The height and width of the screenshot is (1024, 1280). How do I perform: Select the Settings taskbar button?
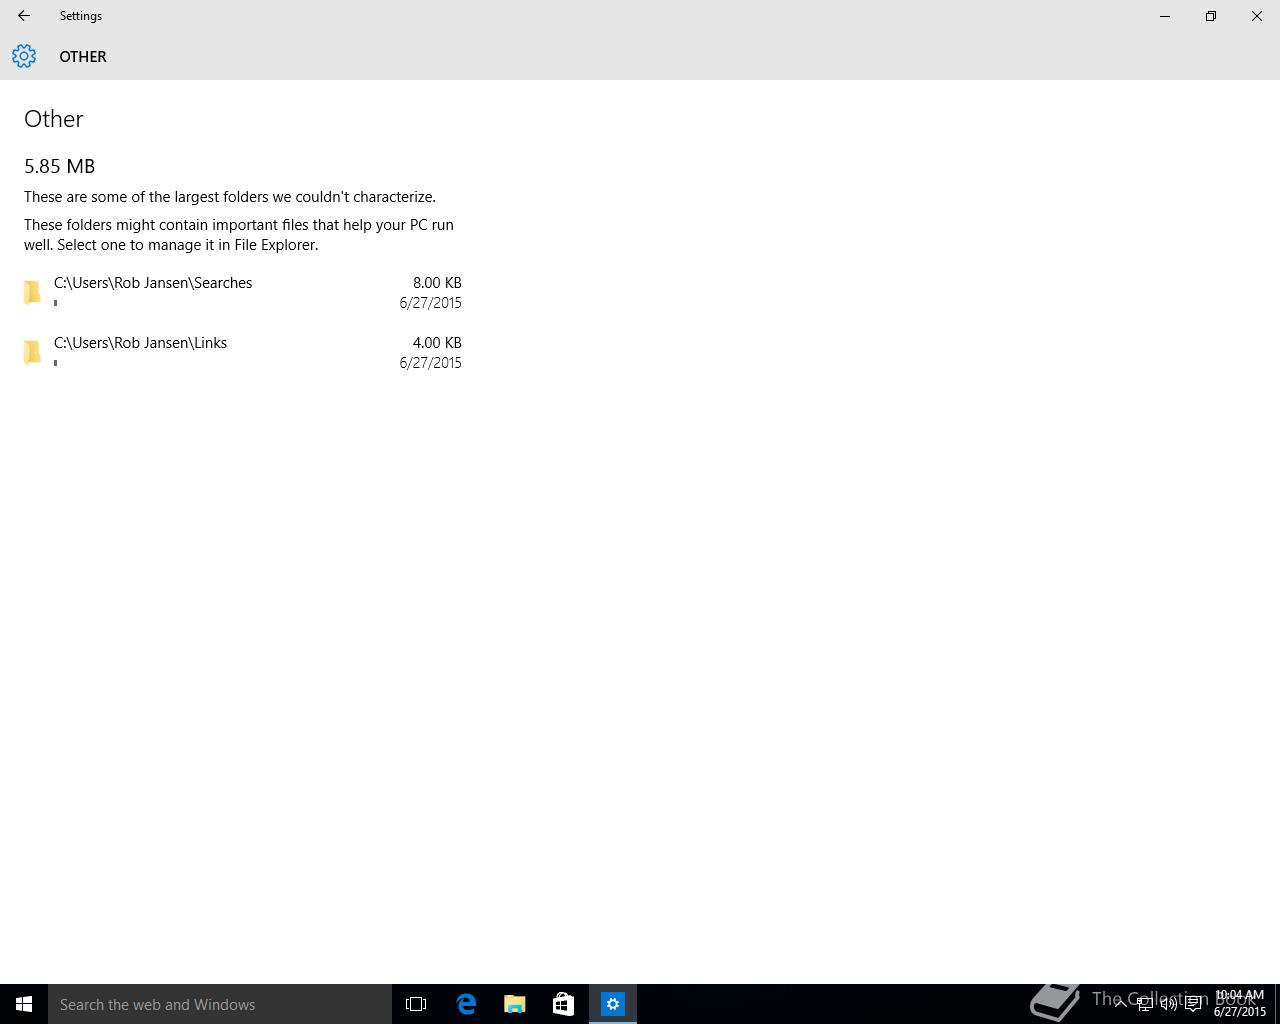612,1004
